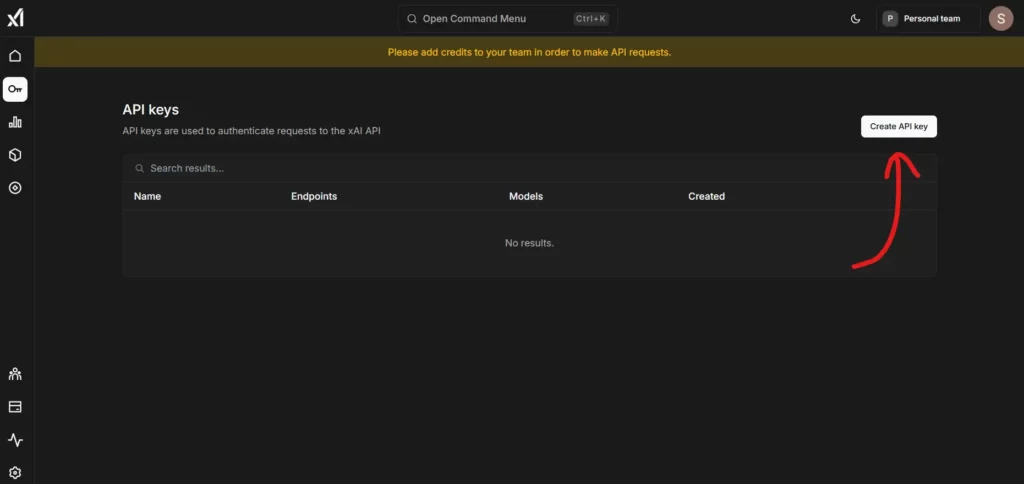Open the activity pulse icon
Viewport: 1024px width, 484px height.
coord(15,440)
